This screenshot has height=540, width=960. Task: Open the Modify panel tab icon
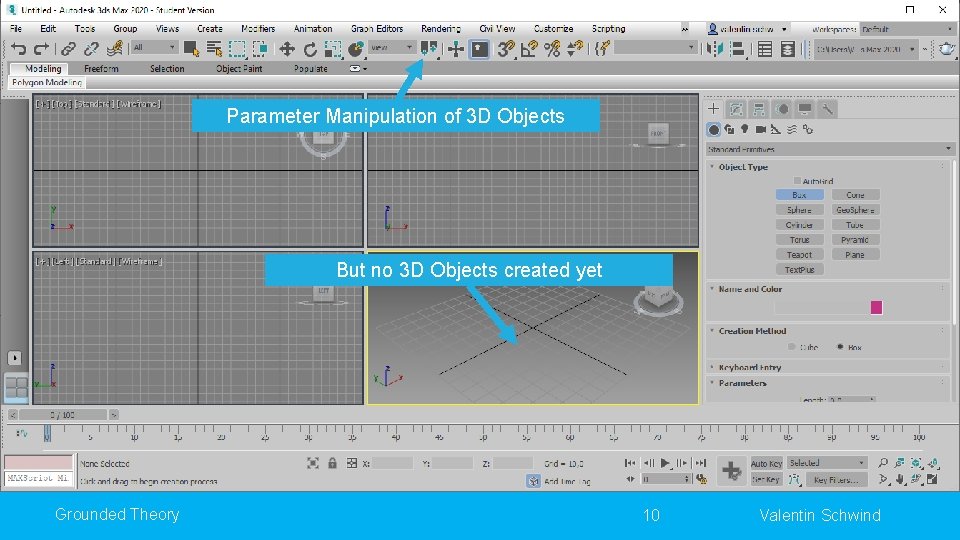(x=737, y=109)
